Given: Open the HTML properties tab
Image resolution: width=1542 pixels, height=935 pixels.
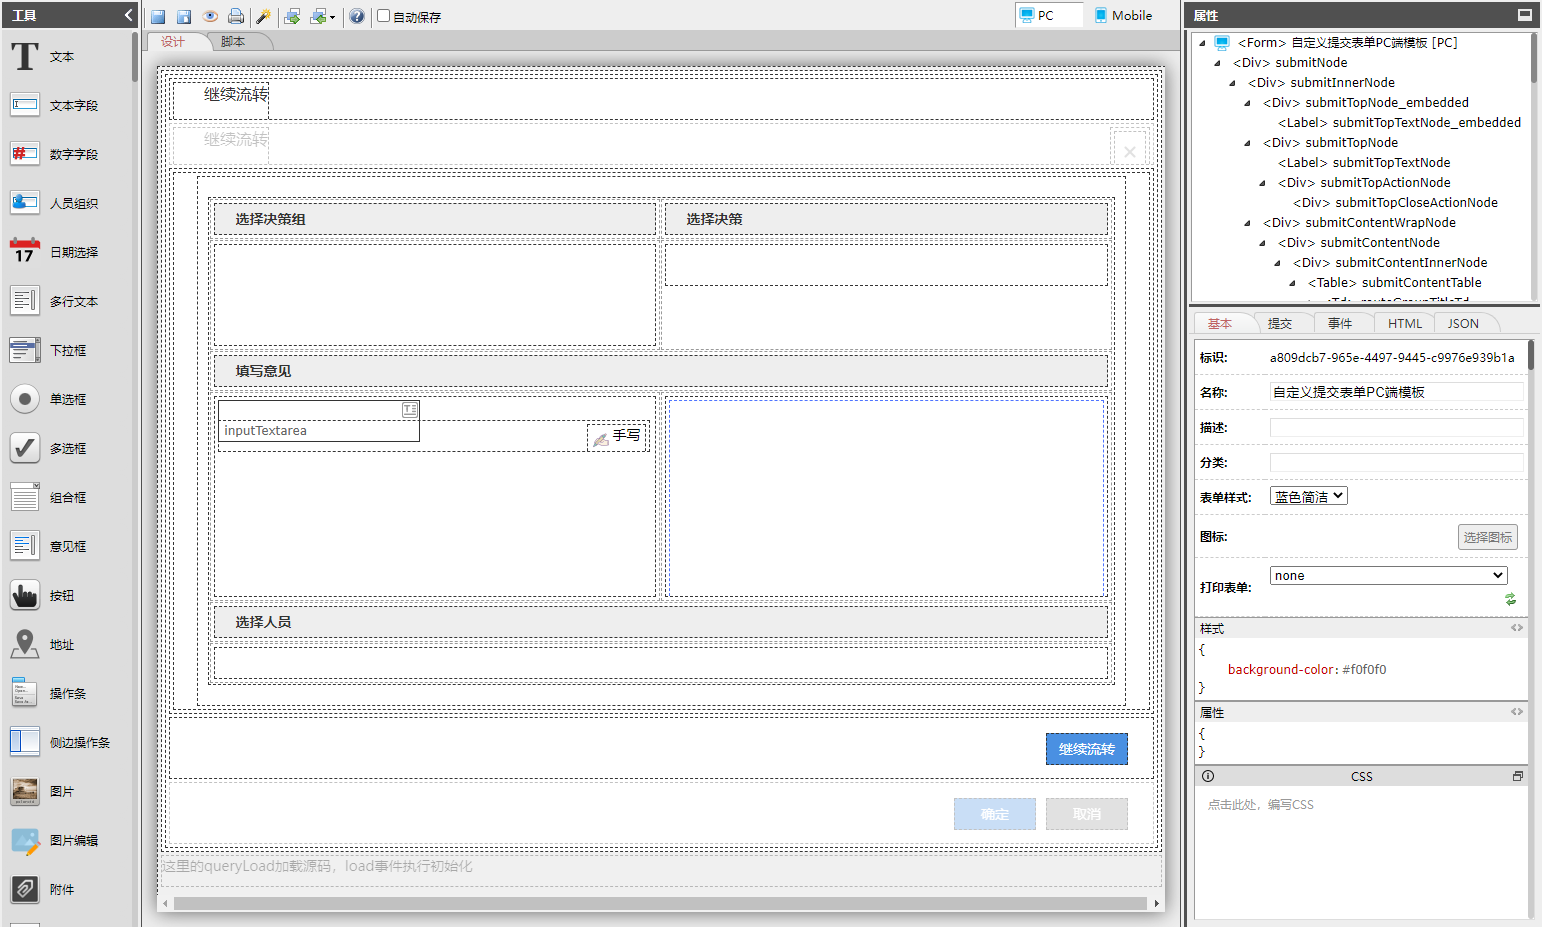Looking at the screenshot, I should [x=1404, y=323].
